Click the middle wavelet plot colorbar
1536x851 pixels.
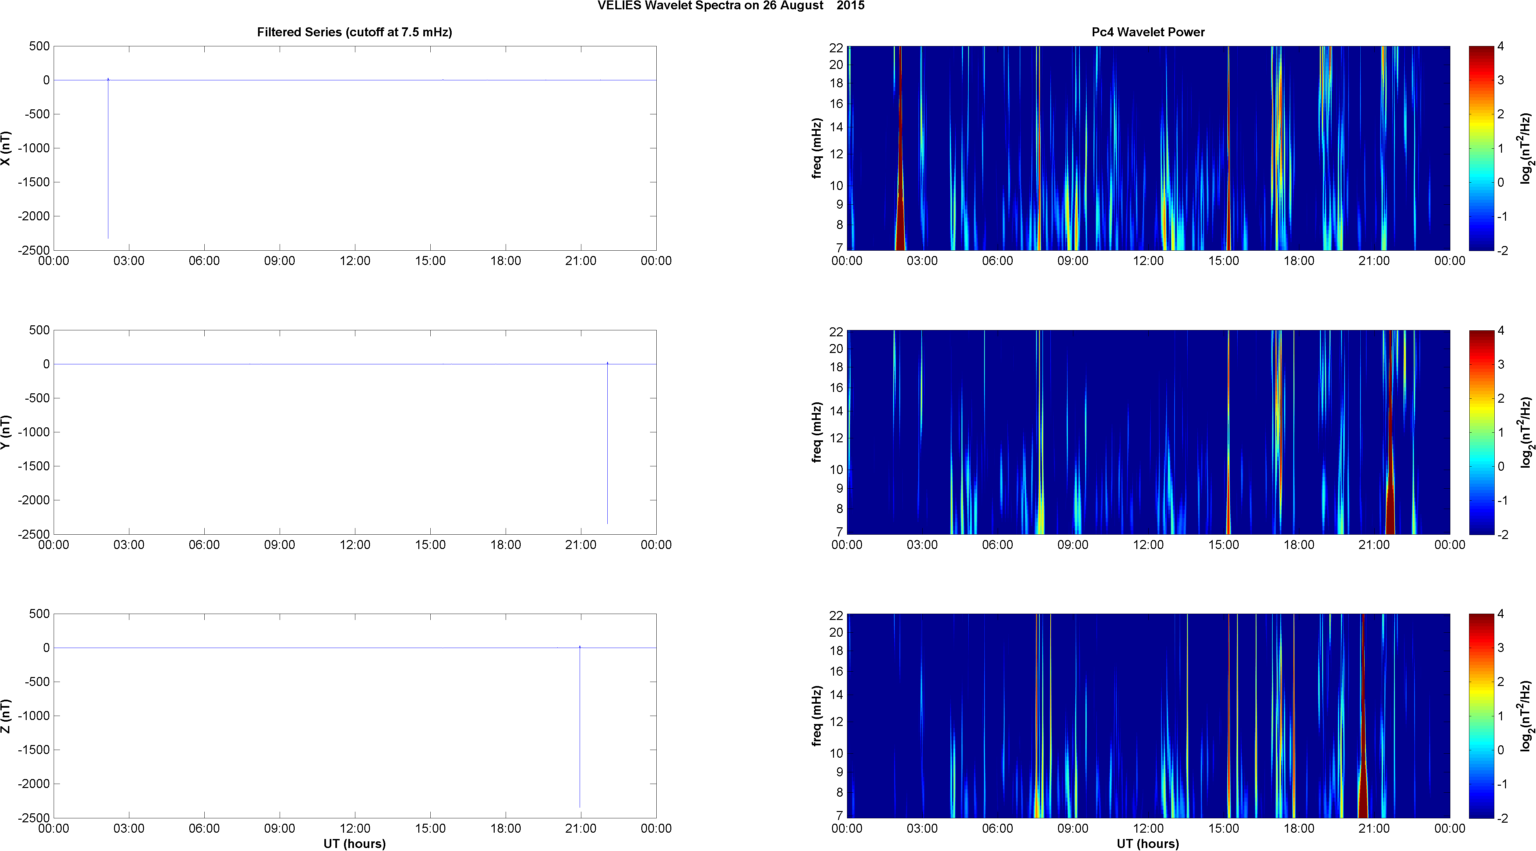click(1481, 432)
